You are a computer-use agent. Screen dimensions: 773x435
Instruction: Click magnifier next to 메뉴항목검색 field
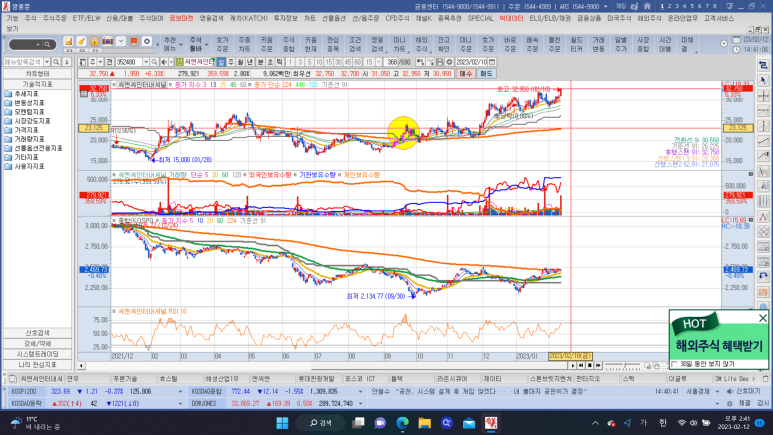[x=56, y=62]
